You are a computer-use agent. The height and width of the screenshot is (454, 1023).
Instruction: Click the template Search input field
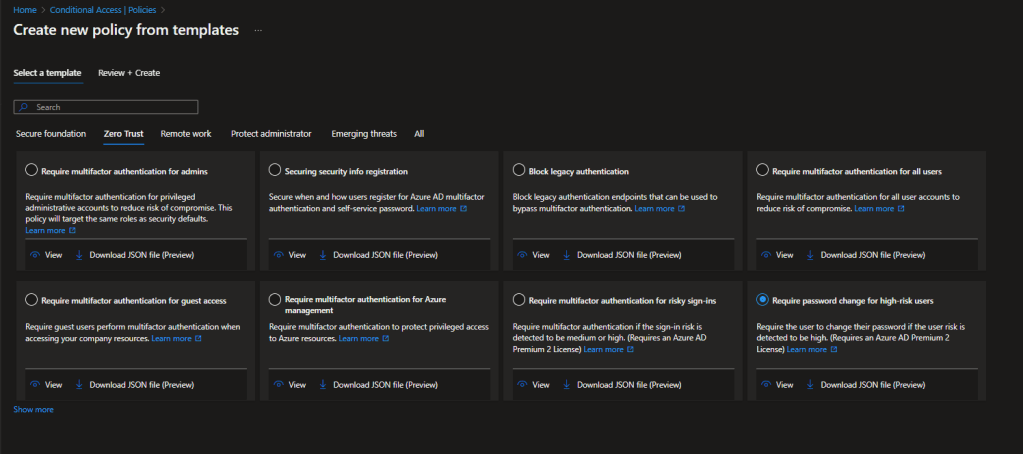(x=106, y=106)
